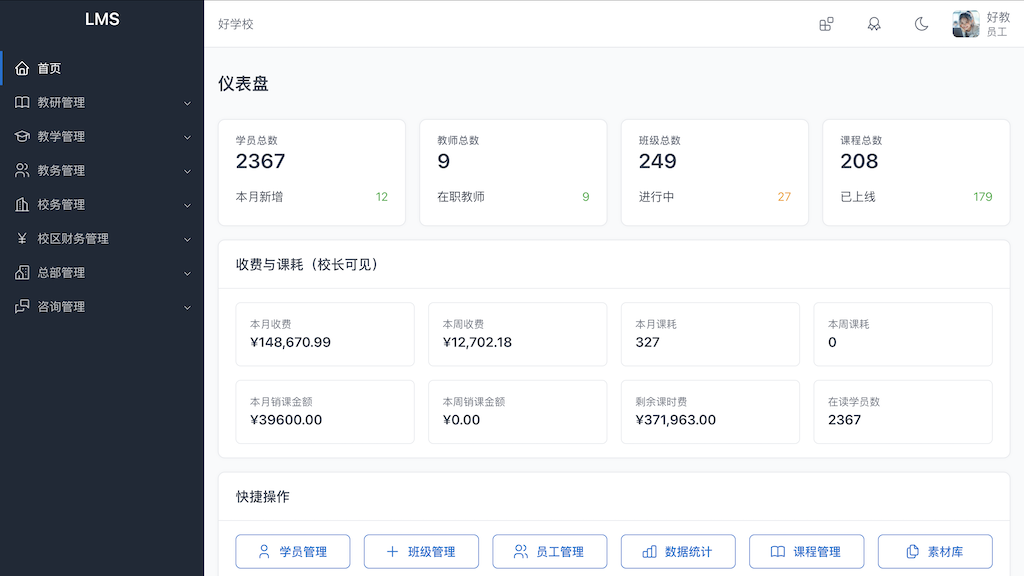Open 数据统计 from quick actions
Image resolution: width=1024 pixels, height=576 pixels.
[x=678, y=550]
